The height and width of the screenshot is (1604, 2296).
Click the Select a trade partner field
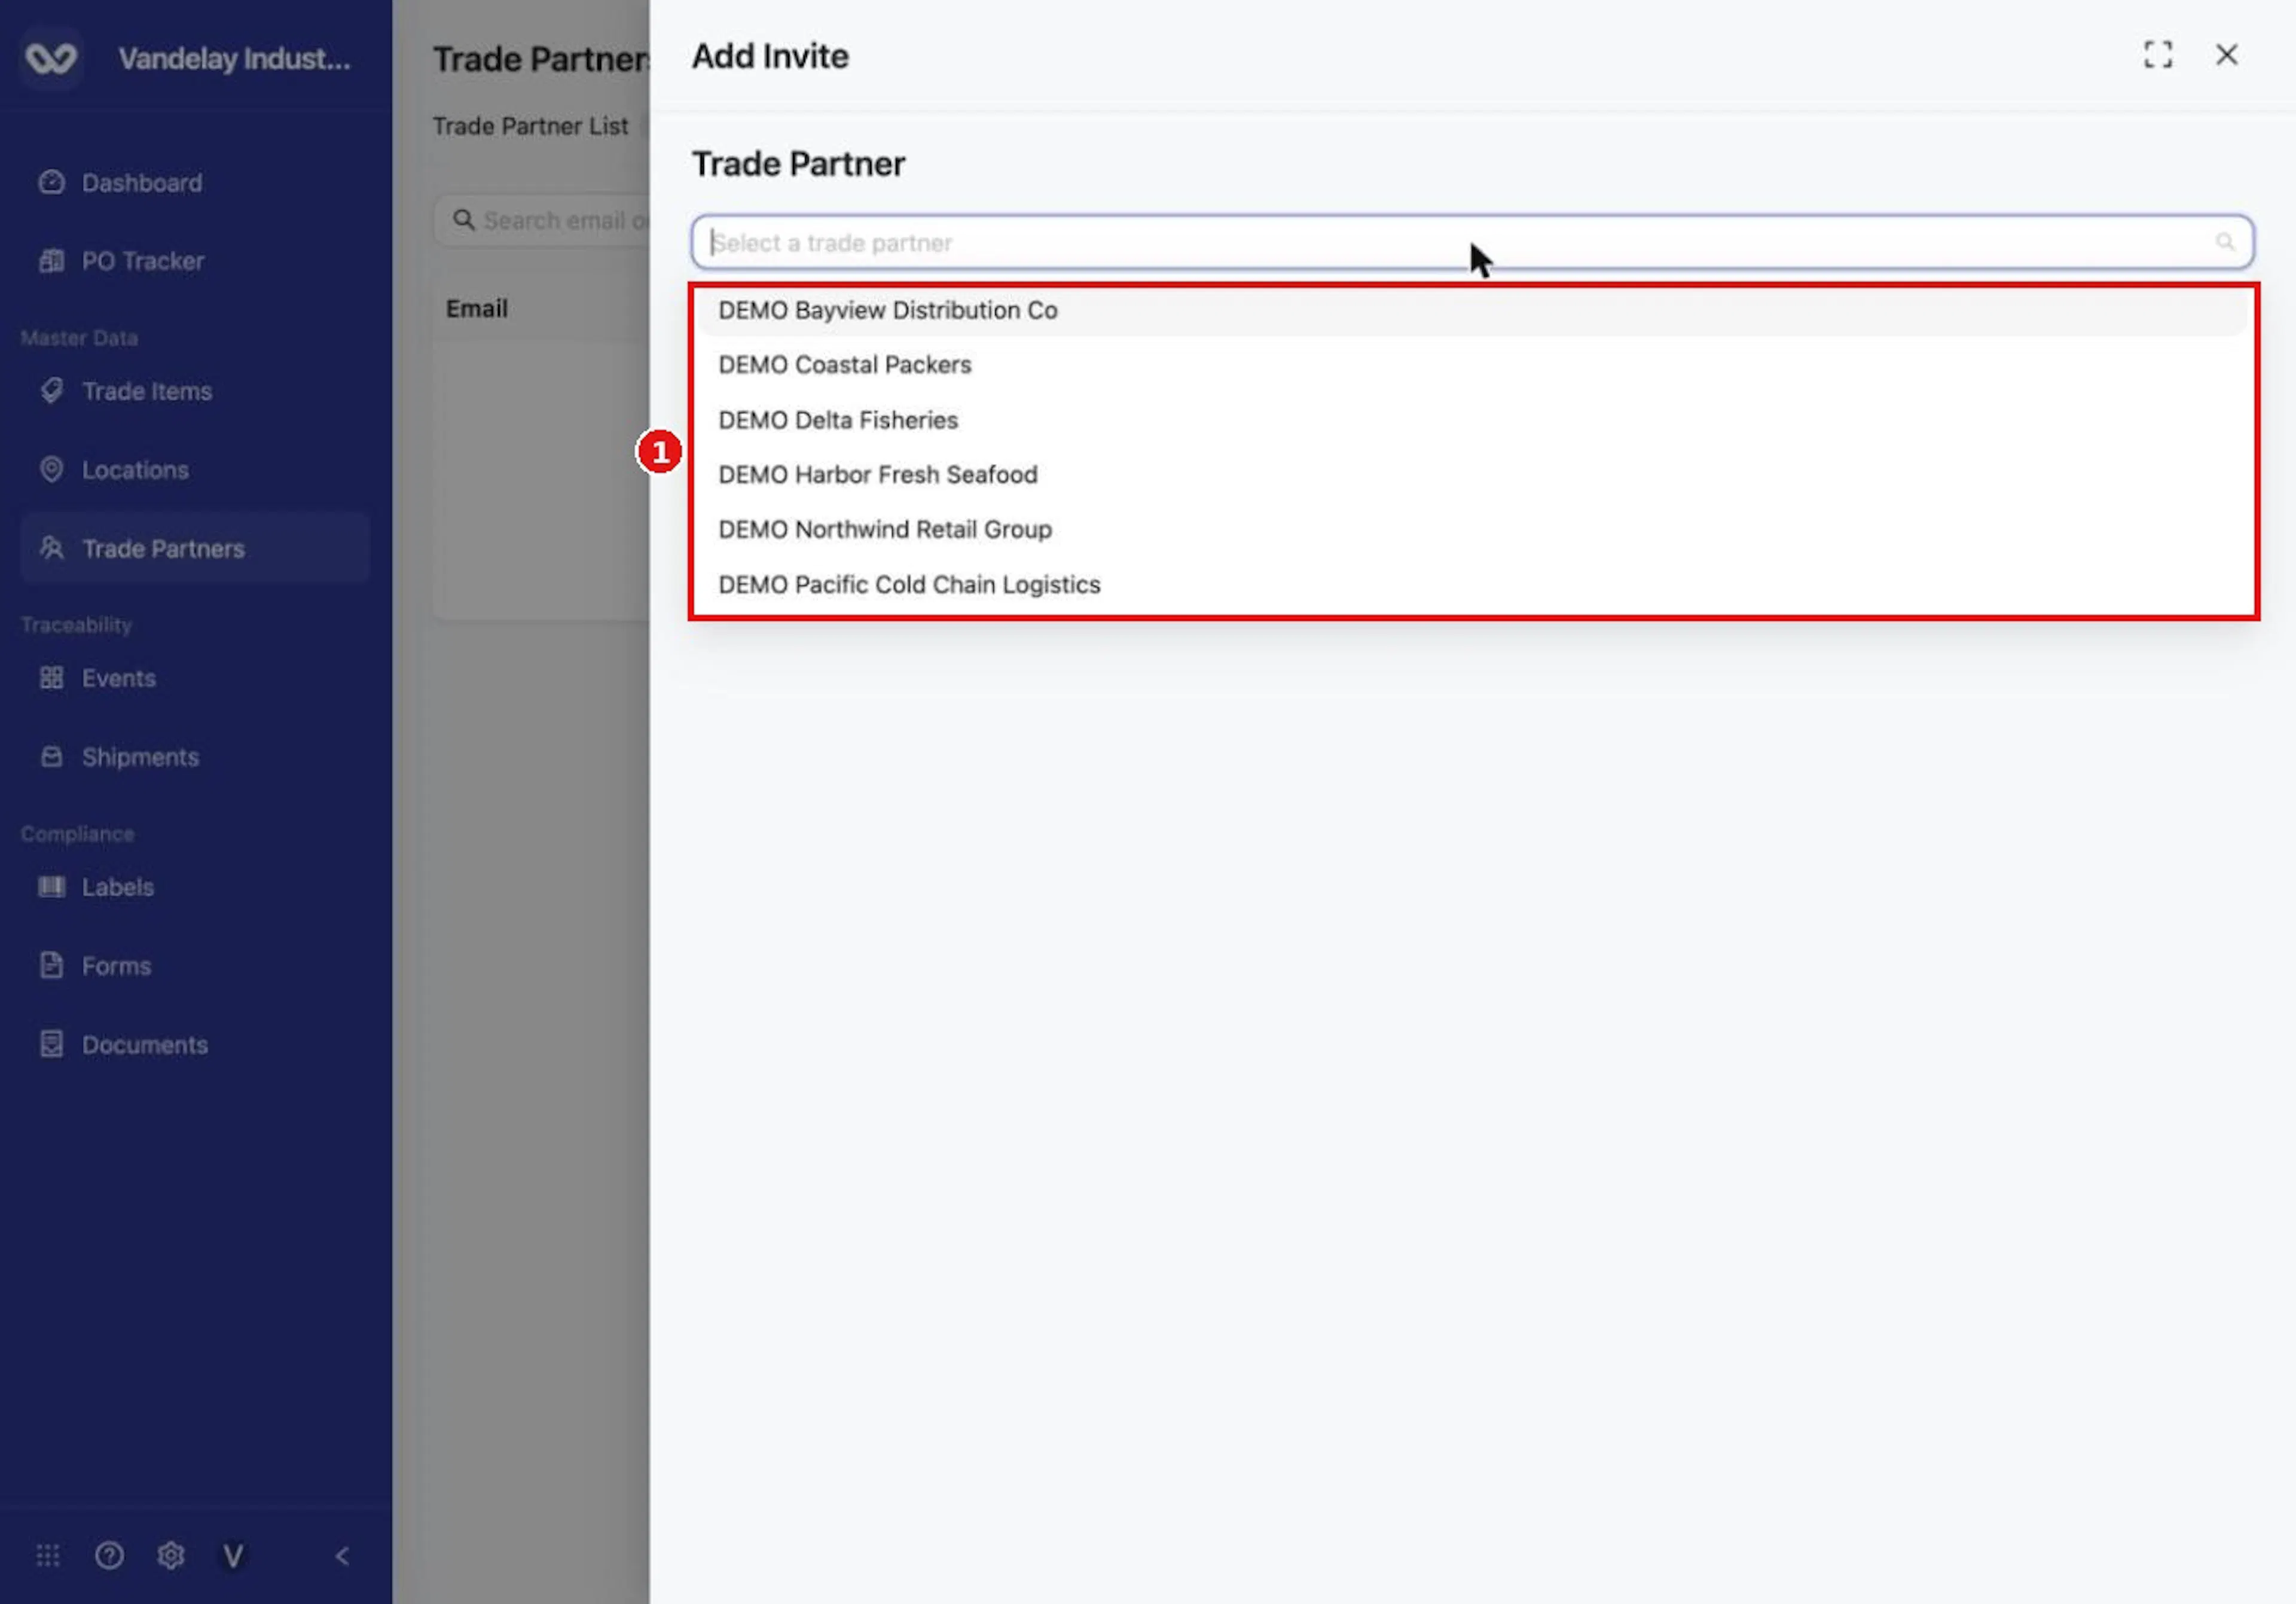pos(1472,242)
